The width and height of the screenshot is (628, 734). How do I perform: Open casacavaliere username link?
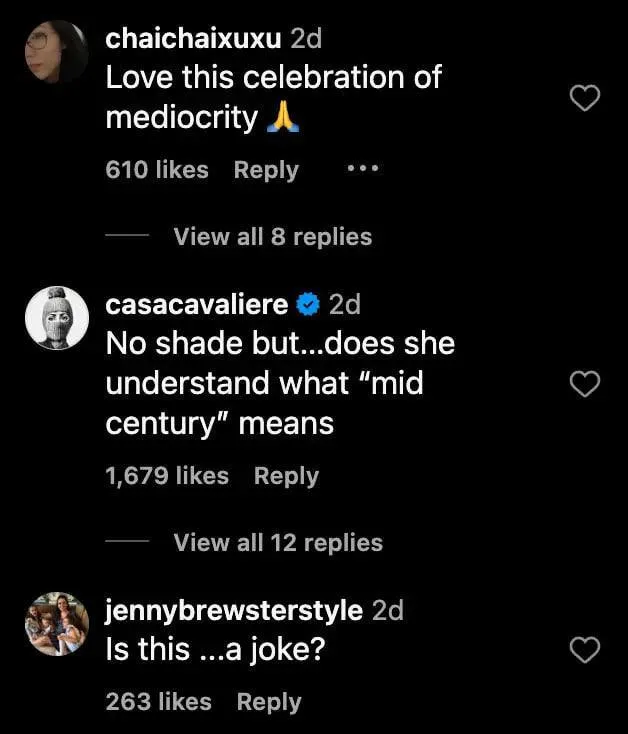click(x=197, y=303)
